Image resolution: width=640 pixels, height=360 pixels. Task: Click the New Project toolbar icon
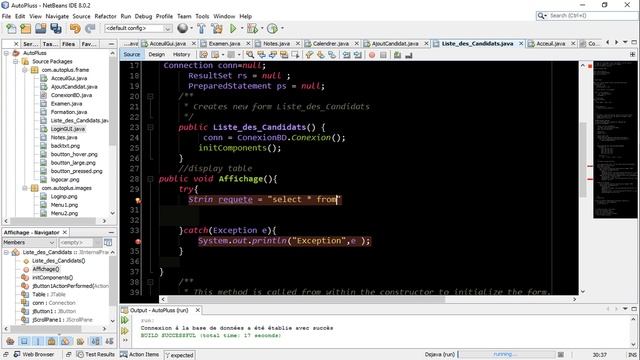(x=26, y=29)
